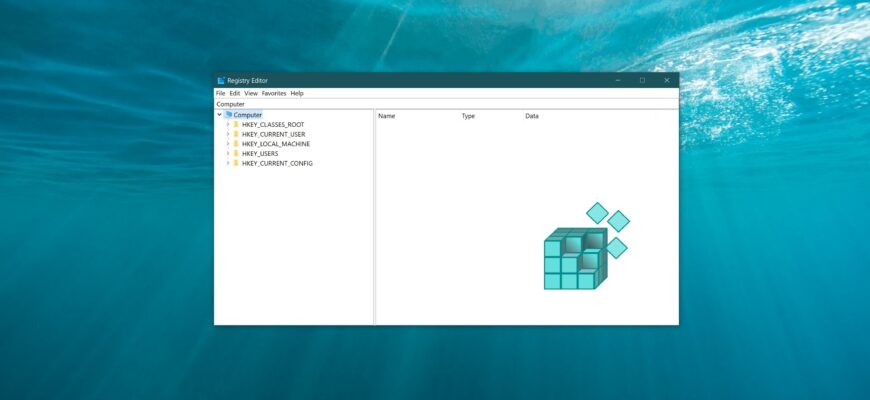Click the address bar showing Computer

[x=445, y=104]
